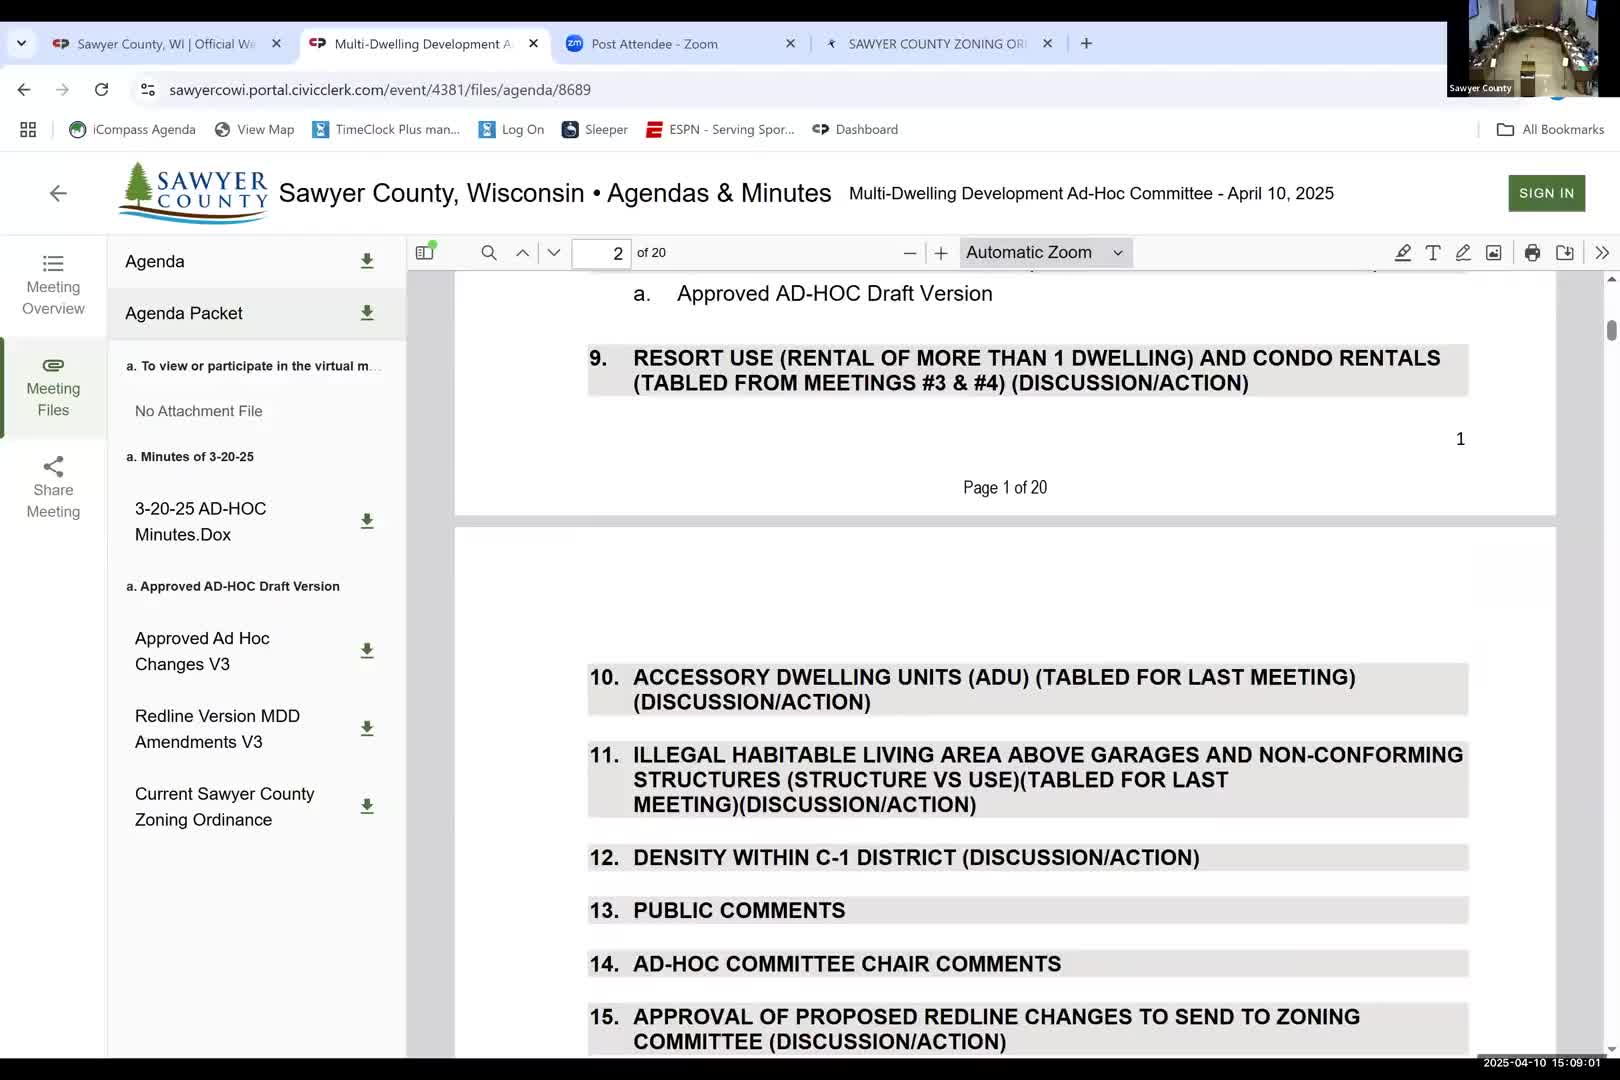Edit the page number field
1620x1080 pixels.
[x=600, y=253]
